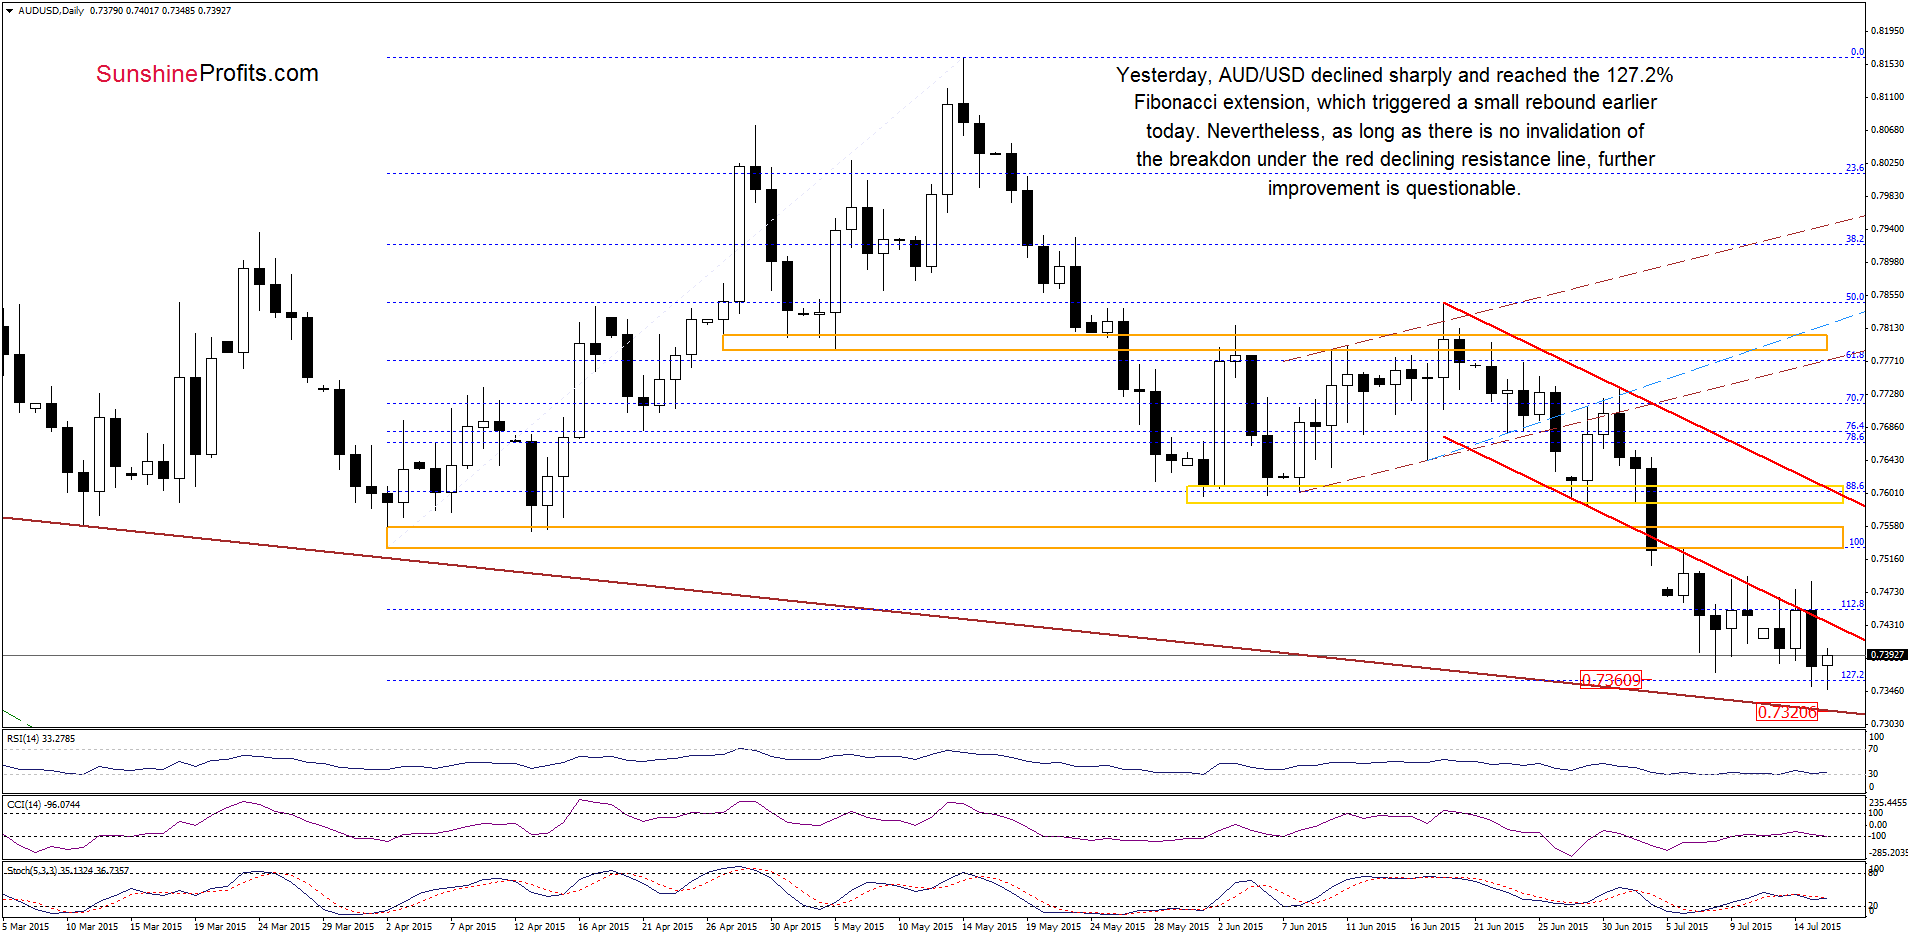Image resolution: width=1908 pixels, height=935 pixels.
Task: Select the red 0.73609 price label
Action: pos(1611,680)
